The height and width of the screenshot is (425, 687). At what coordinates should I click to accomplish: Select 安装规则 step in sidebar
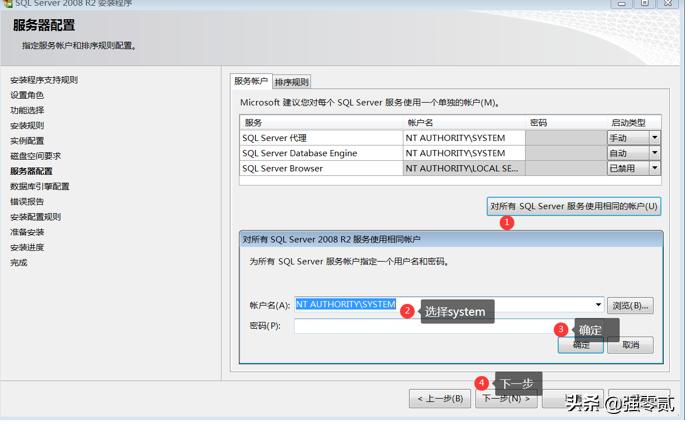coord(27,126)
